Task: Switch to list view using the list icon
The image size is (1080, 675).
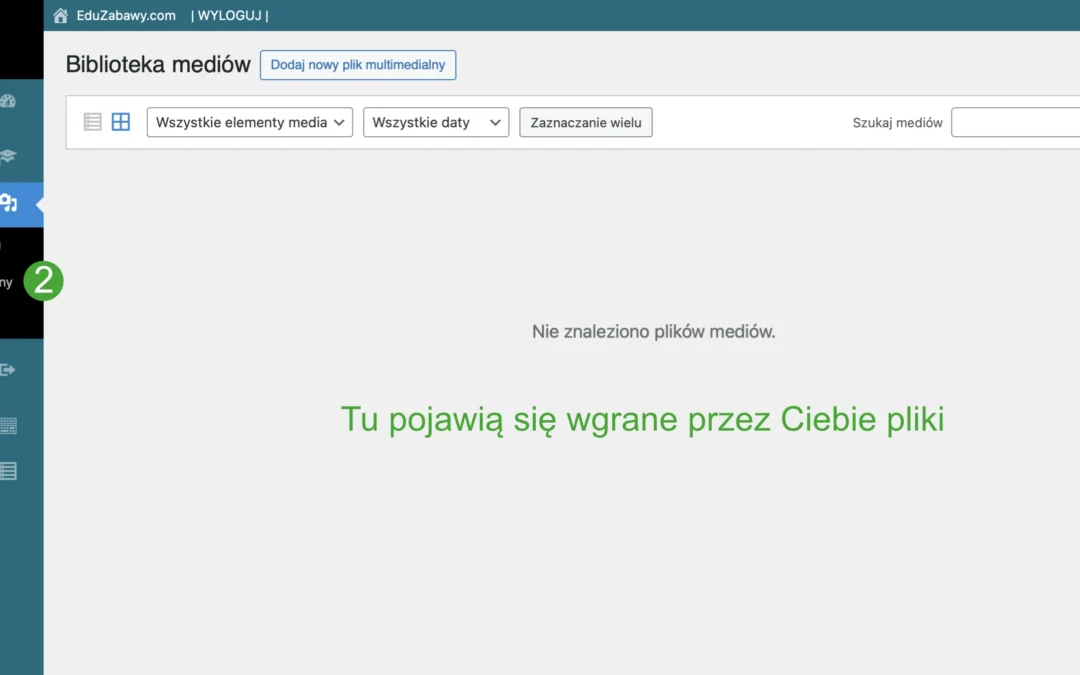Action: [92, 121]
